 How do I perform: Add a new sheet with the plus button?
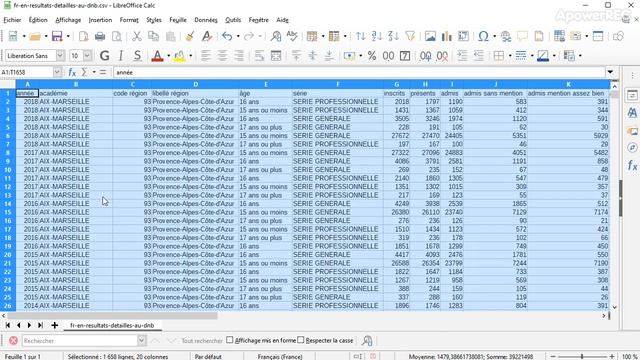(x=55, y=325)
